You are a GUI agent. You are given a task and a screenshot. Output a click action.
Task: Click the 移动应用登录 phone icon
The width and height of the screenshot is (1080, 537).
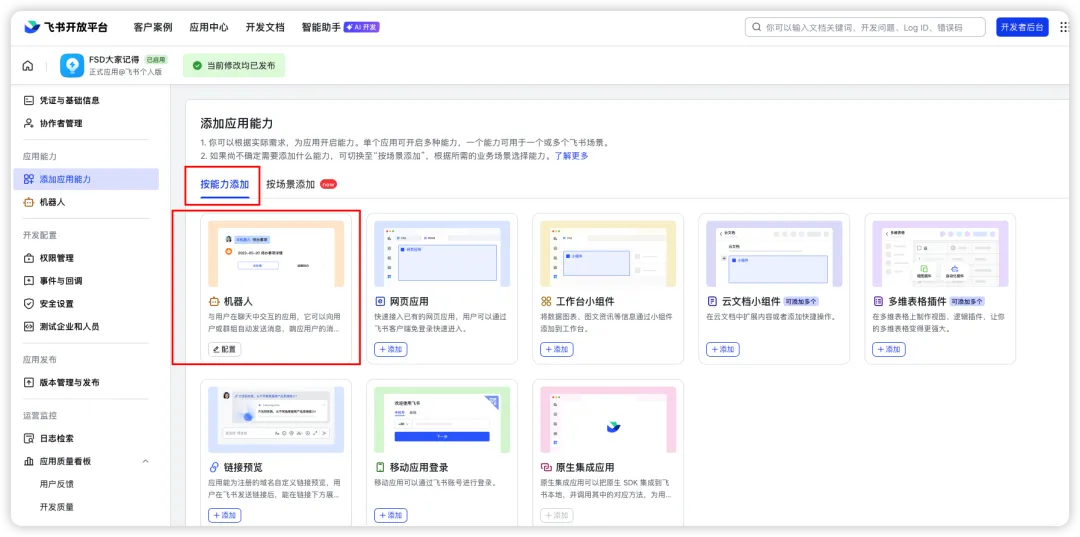tap(380, 467)
